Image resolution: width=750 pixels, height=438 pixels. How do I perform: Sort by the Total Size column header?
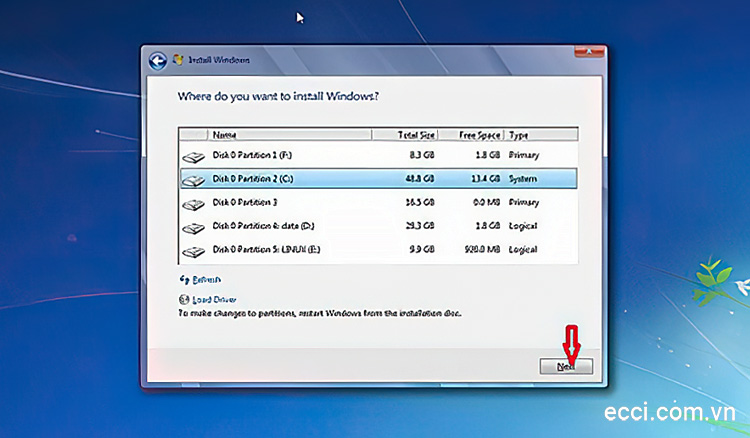pyautogui.click(x=405, y=135)
